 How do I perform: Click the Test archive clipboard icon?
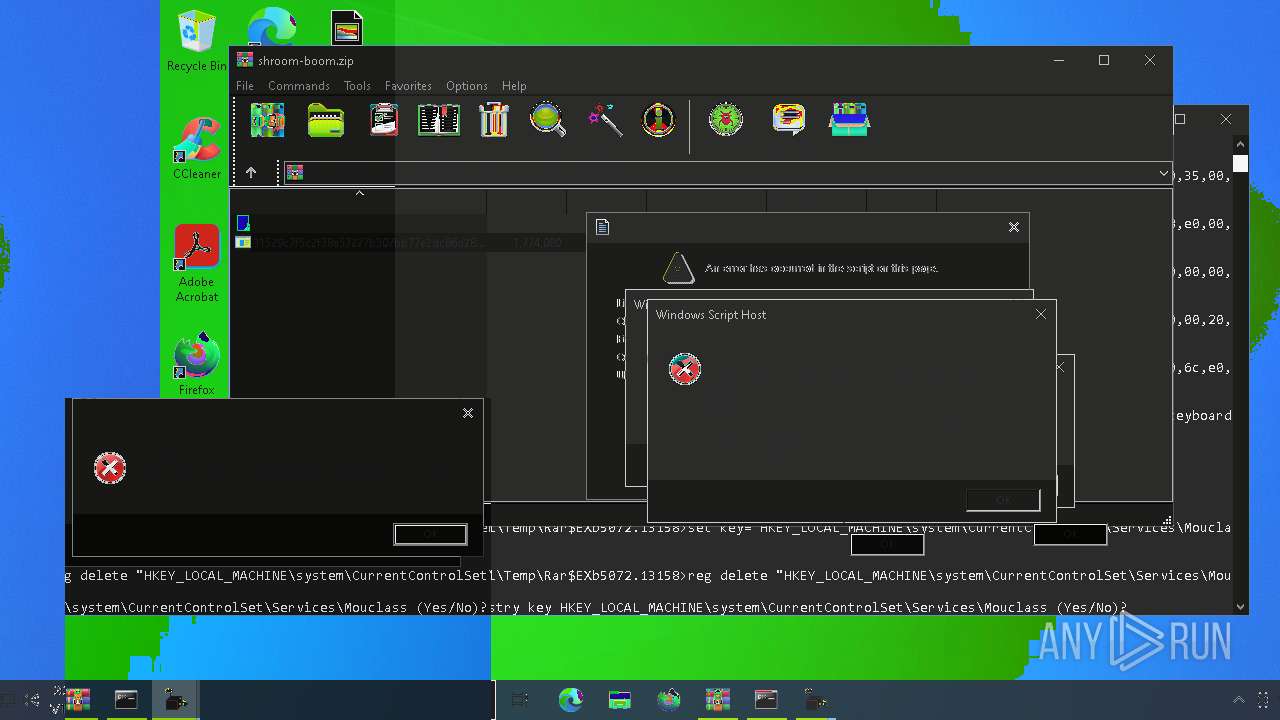click(x=384, y=120)
